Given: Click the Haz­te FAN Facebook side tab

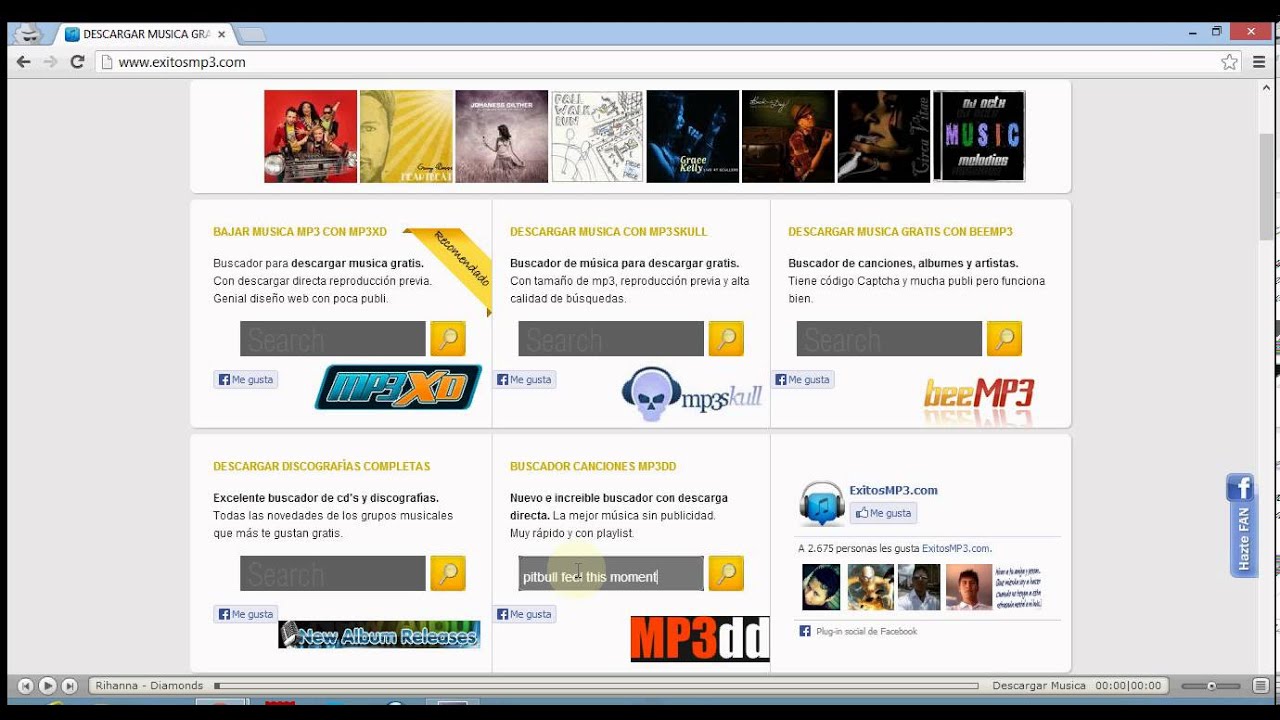Looking at the screenshot, I should (1242, 524).
